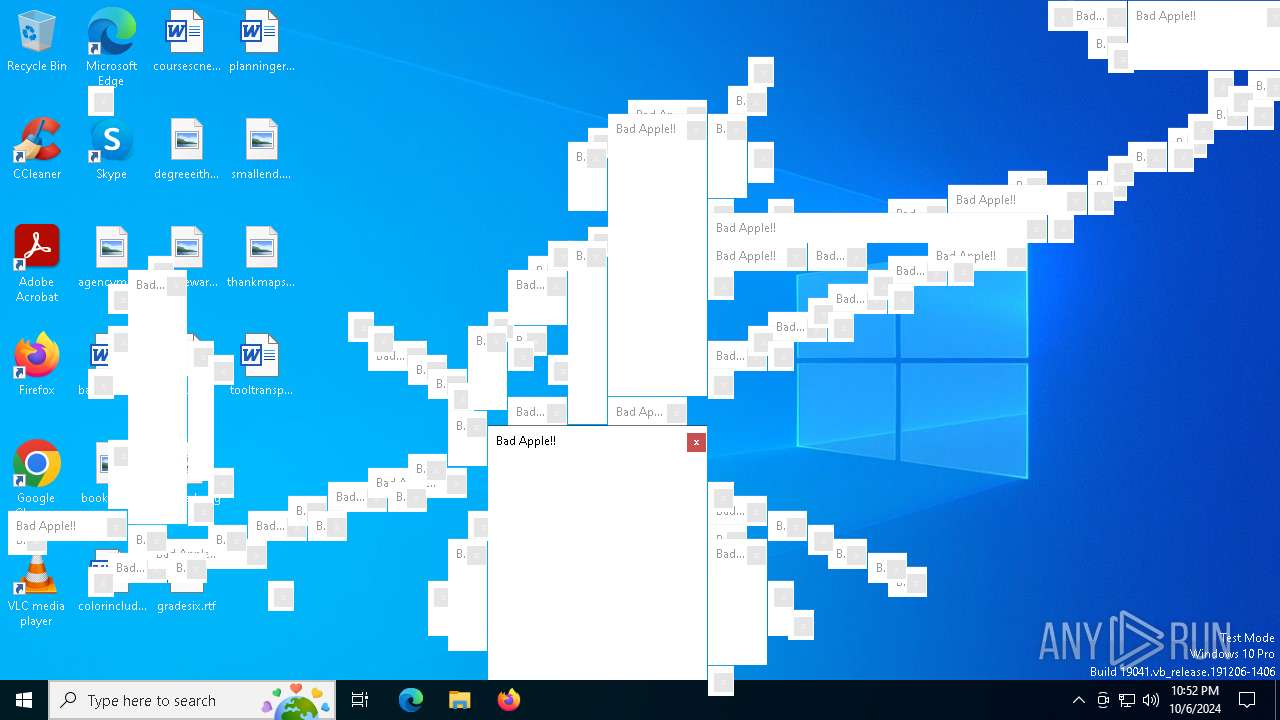Screen dimensions: 1280x720
Task: Click the taskbar search box
Action: (192, 700)
